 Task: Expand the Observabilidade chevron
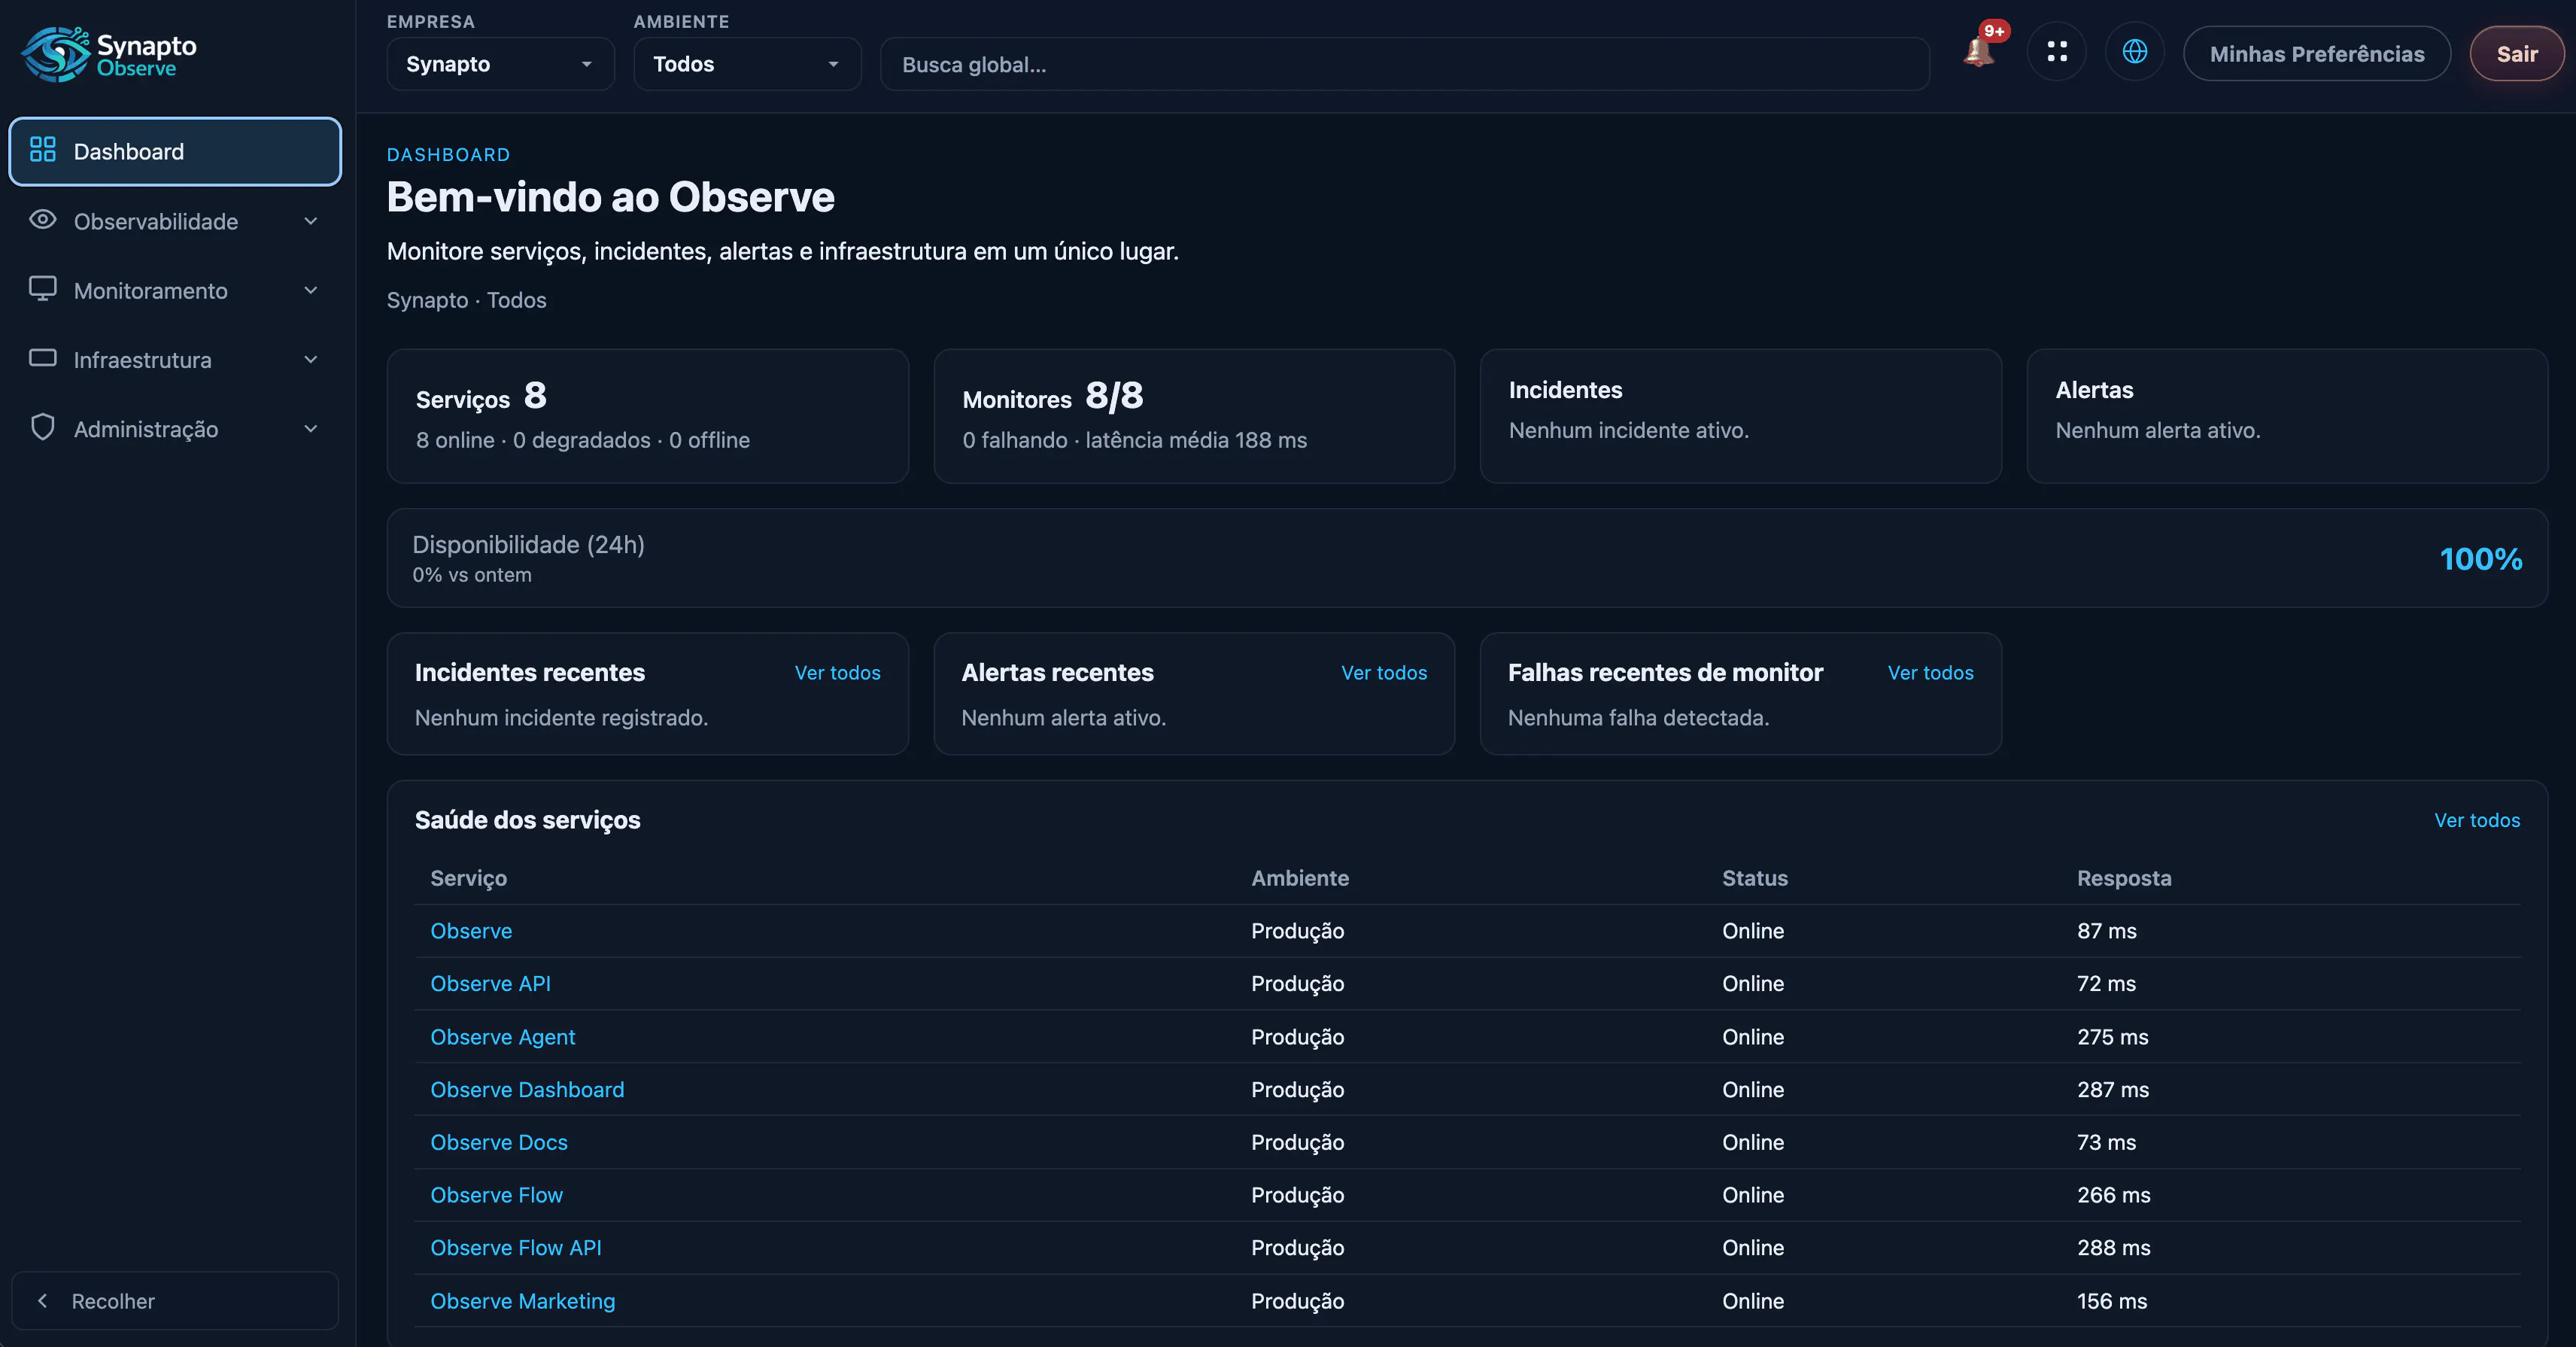click(311, 221)
